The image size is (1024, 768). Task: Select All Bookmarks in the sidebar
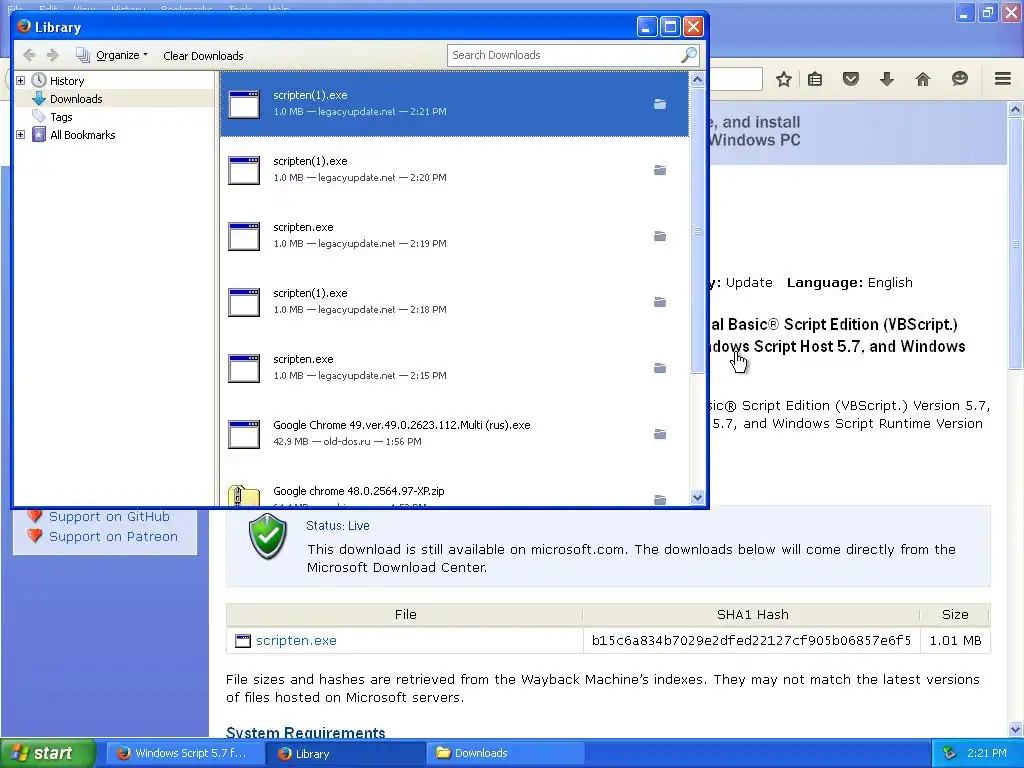82,135
